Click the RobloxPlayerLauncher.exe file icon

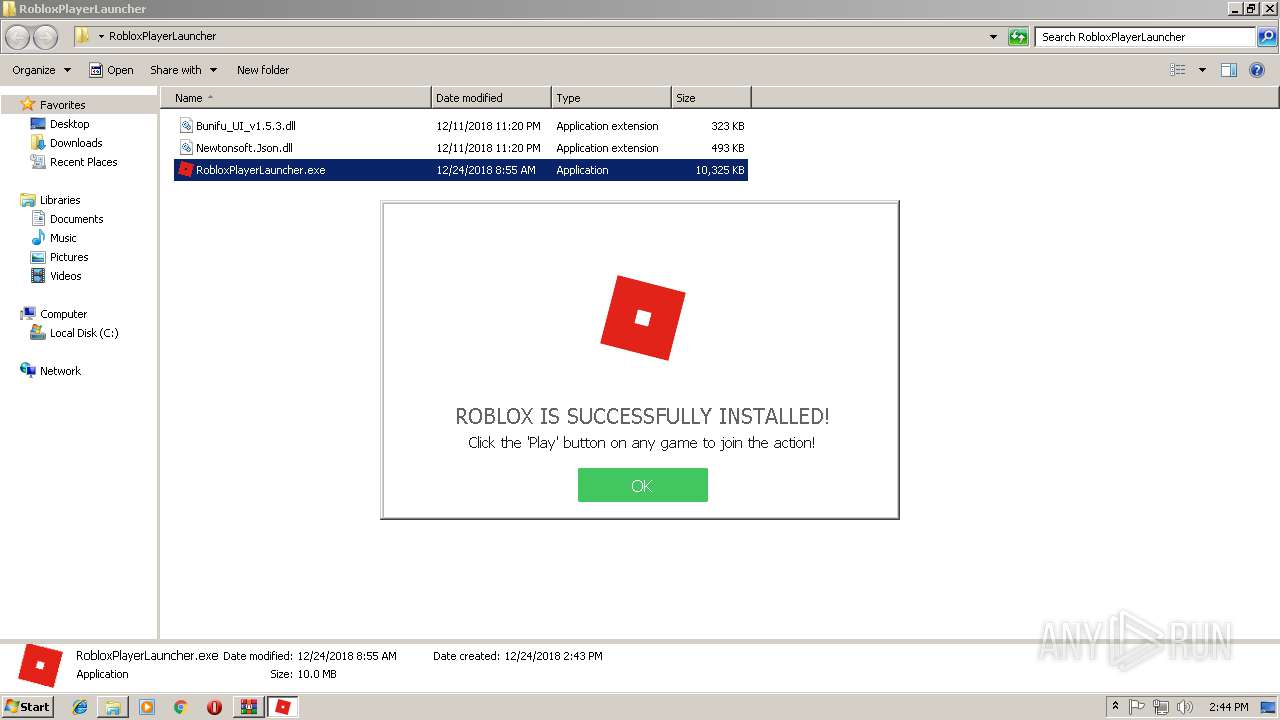click(x=185, y=170)
